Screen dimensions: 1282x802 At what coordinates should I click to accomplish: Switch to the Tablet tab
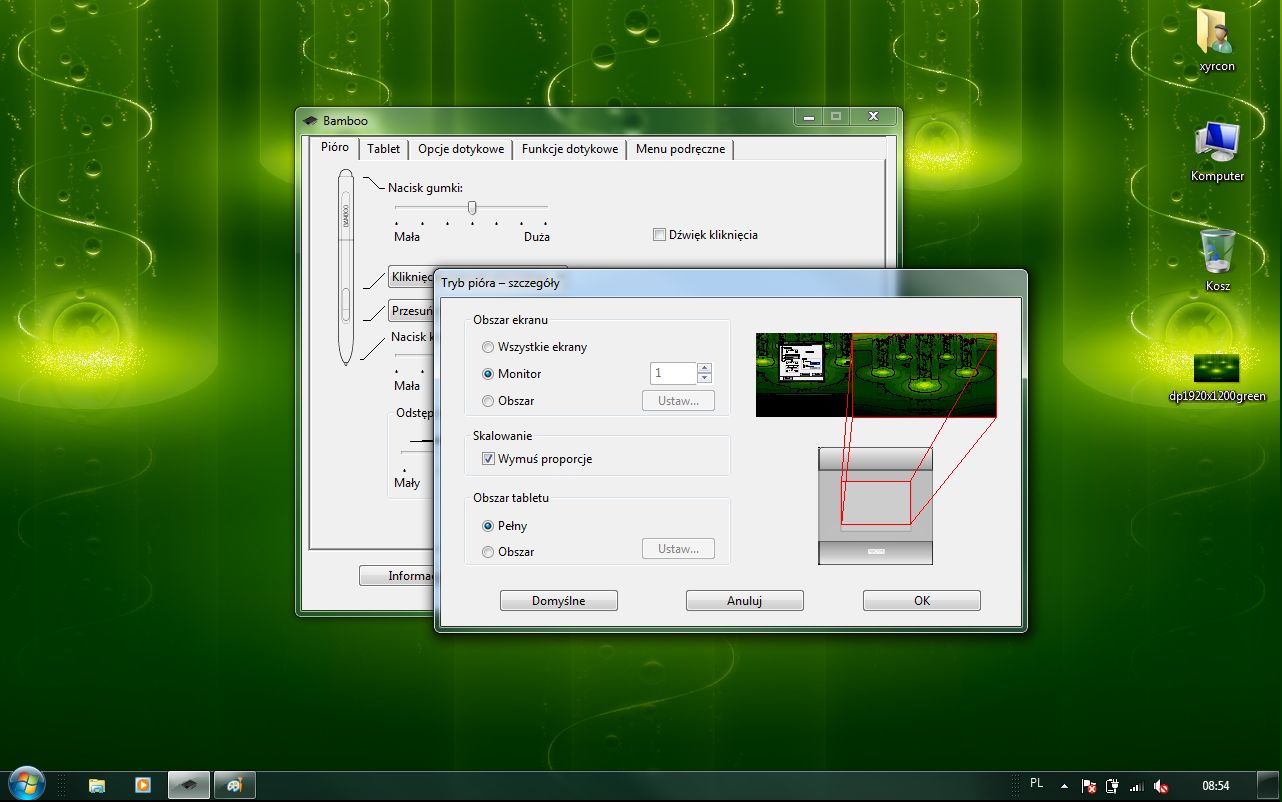pyautogui.click(x=383, y=149)
